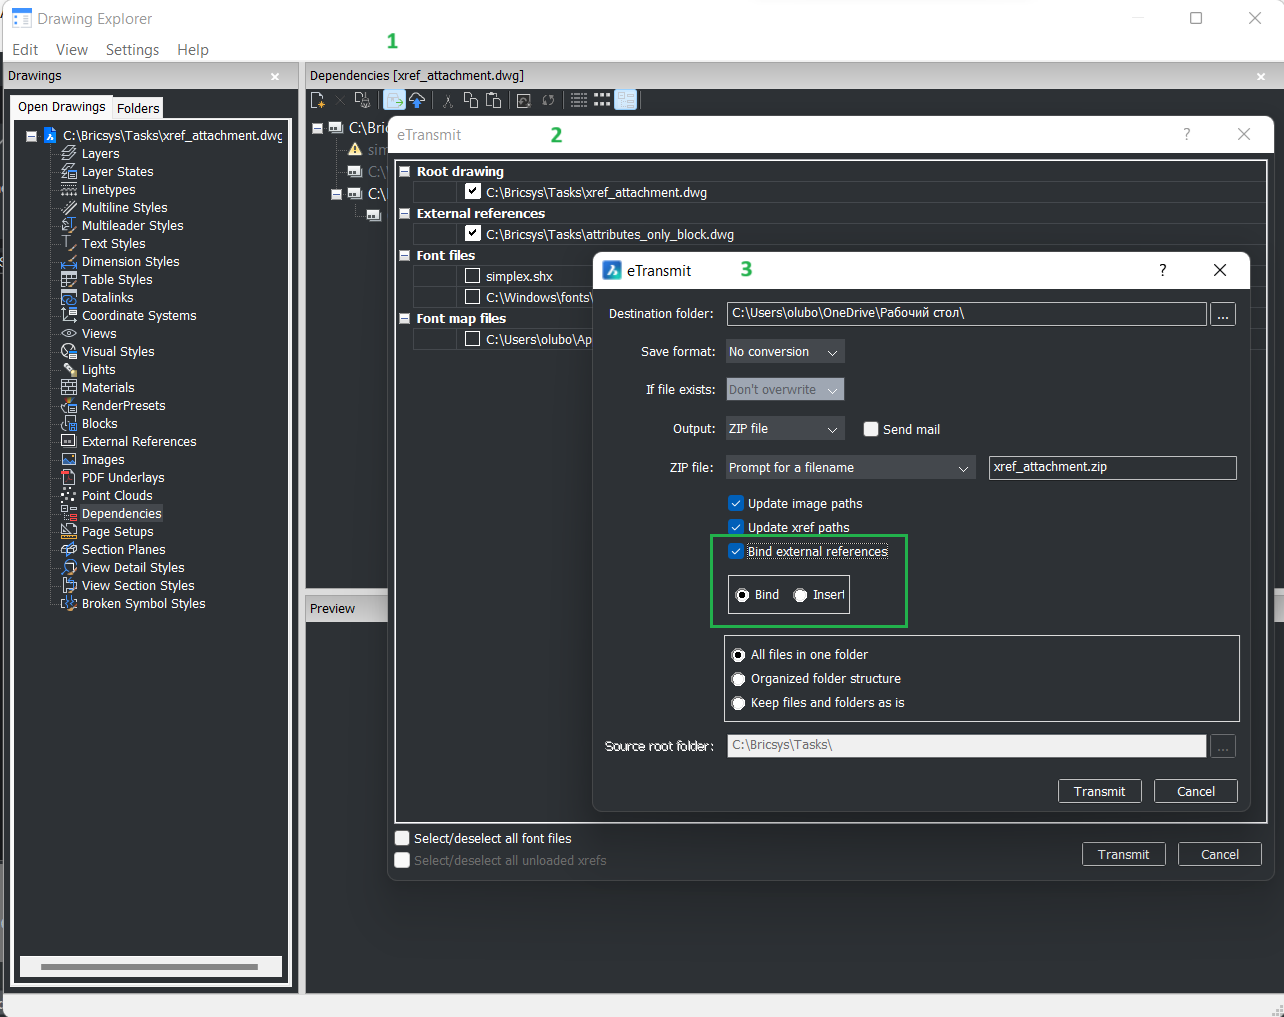This screenshot has height=1017, width=1284.
Task: Click the xref_attachment.zip filename field
Action: point(1113,467)
